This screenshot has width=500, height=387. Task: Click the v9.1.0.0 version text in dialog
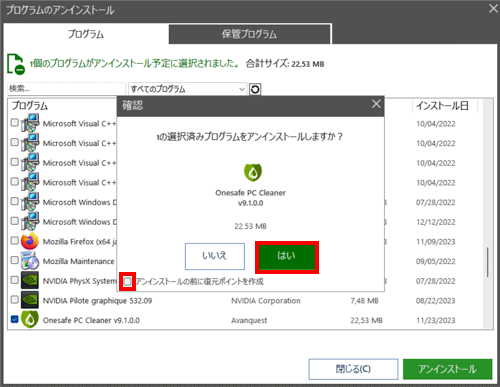click(x=250, y=203)
